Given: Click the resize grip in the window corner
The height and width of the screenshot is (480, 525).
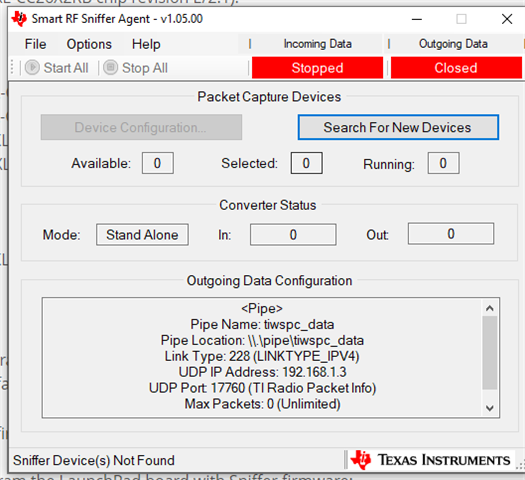Looking at the screenshot, I should [x=520, y=465].
